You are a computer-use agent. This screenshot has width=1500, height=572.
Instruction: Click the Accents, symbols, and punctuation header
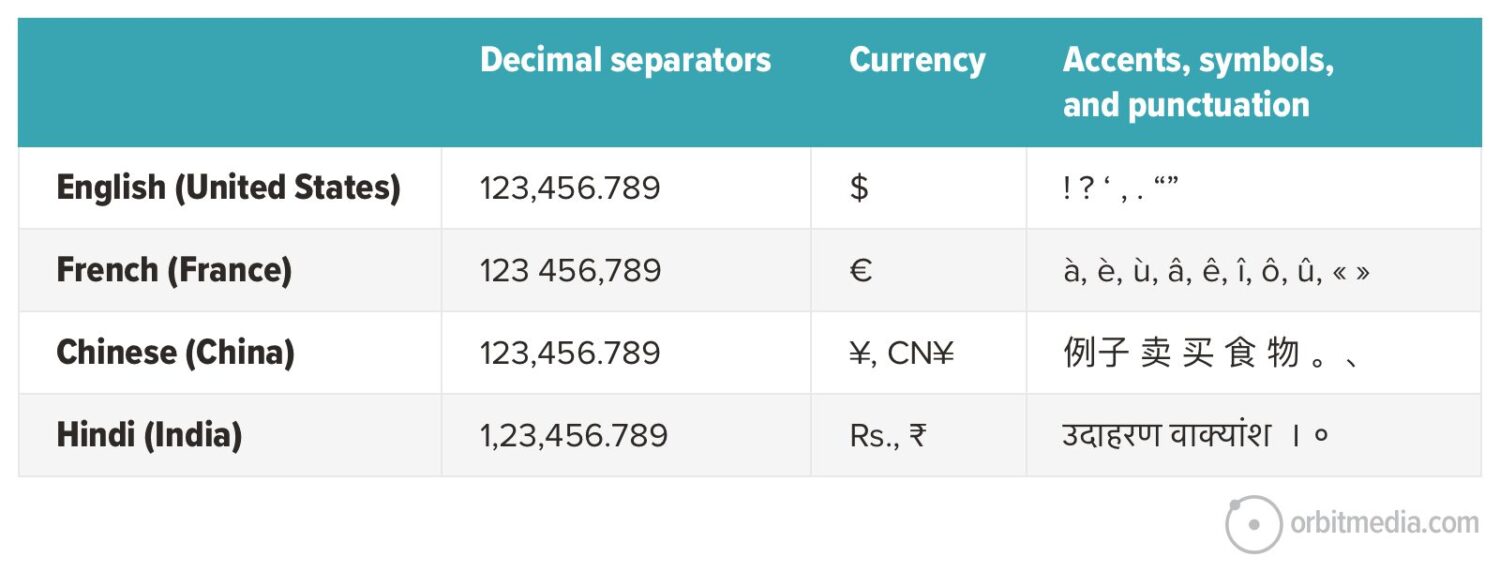tap(1197, 82)
